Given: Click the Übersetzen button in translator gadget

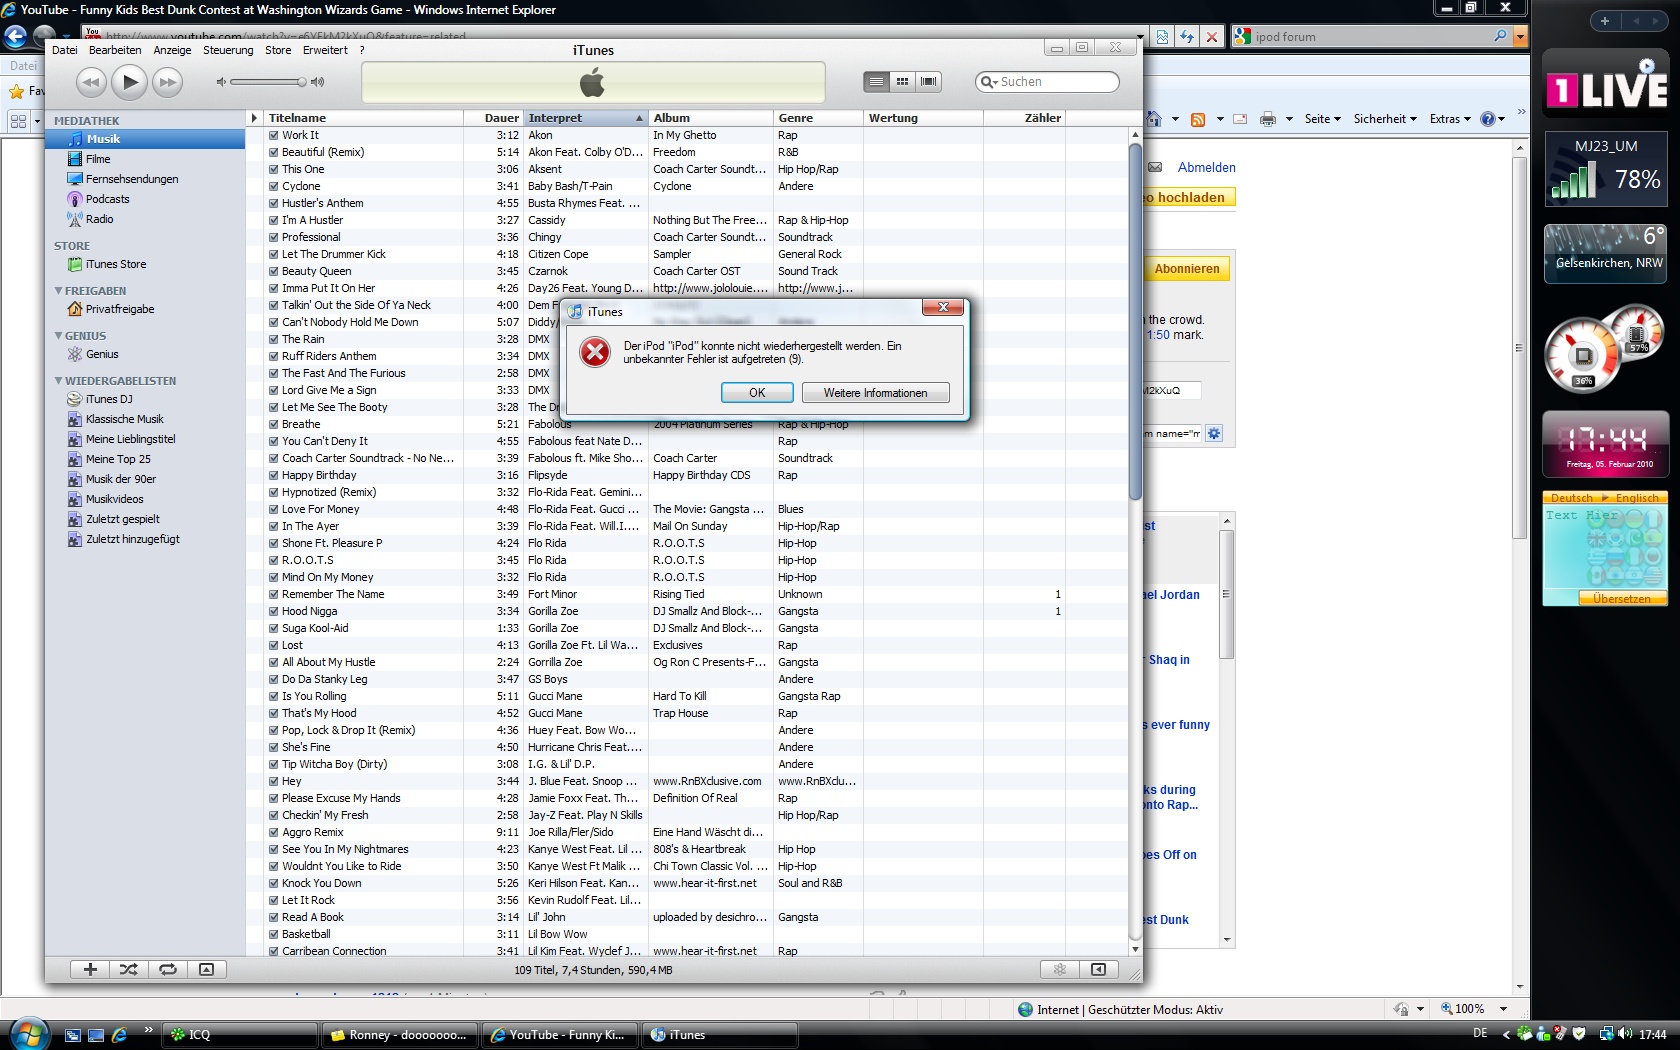Looking at the screenshot, I should click(x=1621, y=598).
